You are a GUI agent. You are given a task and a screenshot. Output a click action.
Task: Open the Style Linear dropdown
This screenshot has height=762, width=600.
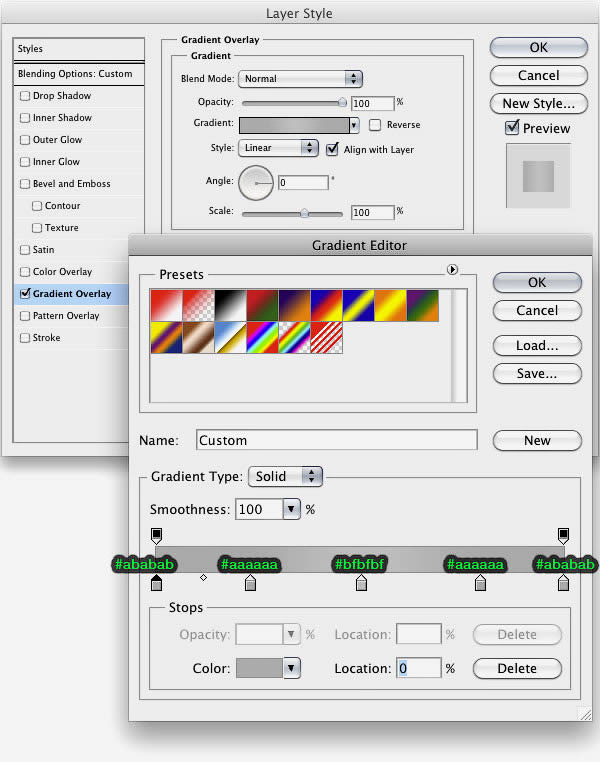[x=278, y=148]
